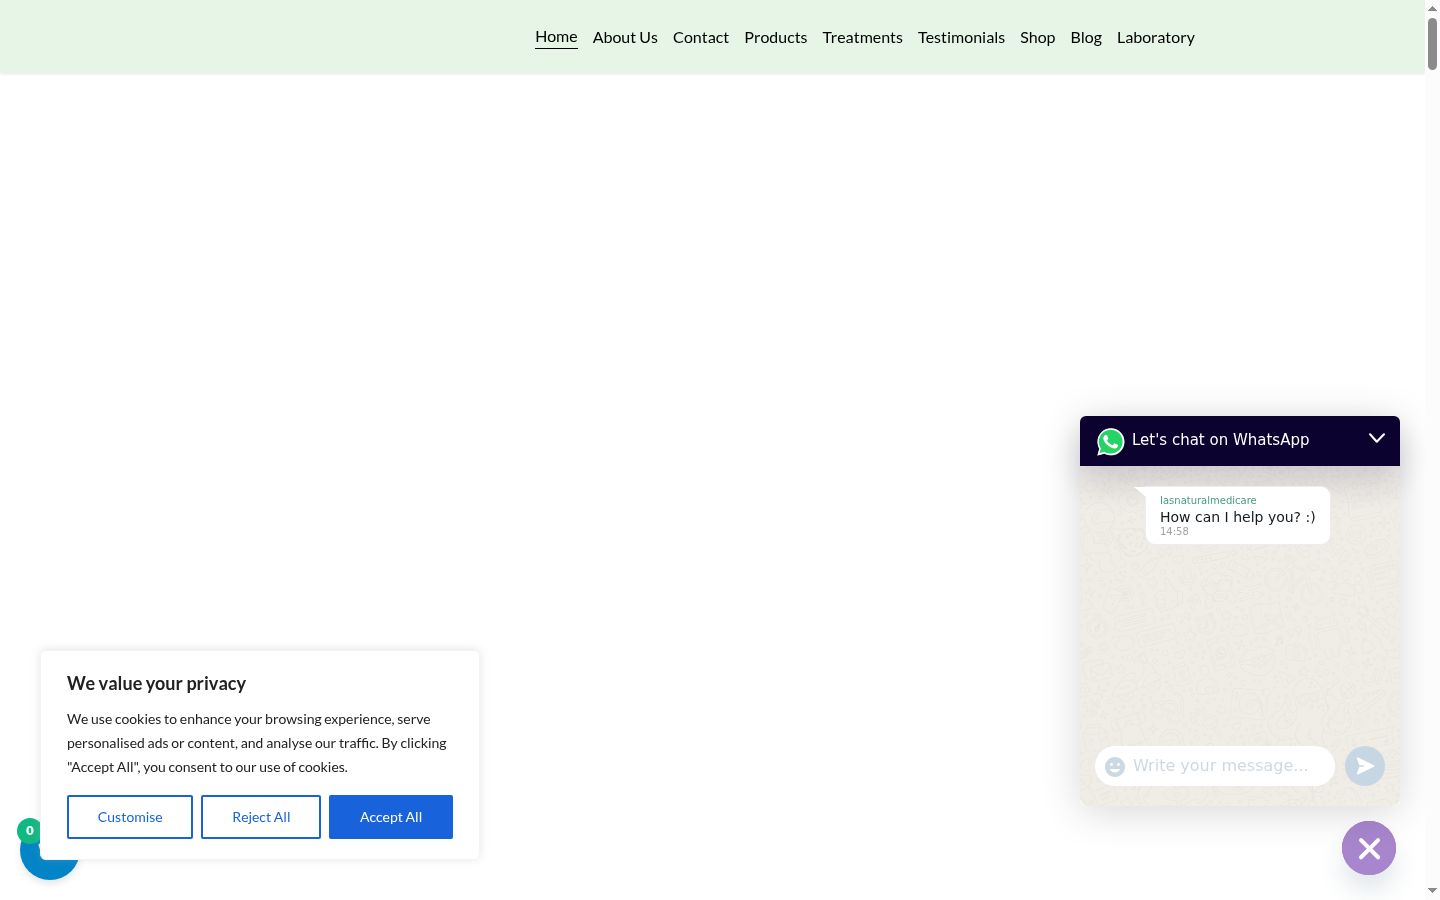Open the emoji picker in chat input
This screenshot has height=900, width=1440.
[x=1115, y=766]
